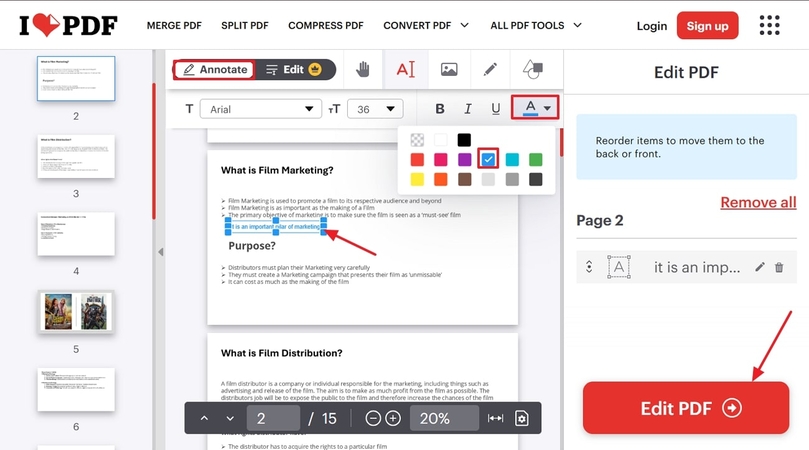Click the red Edit PDF button

686,408
